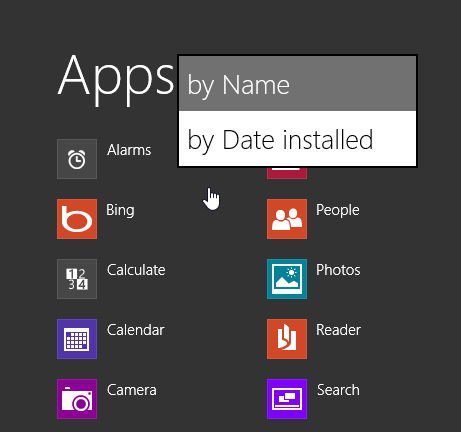Launch Reader via its orange tile icon
This screenshot has height=432, width=461.
point(287,339)
